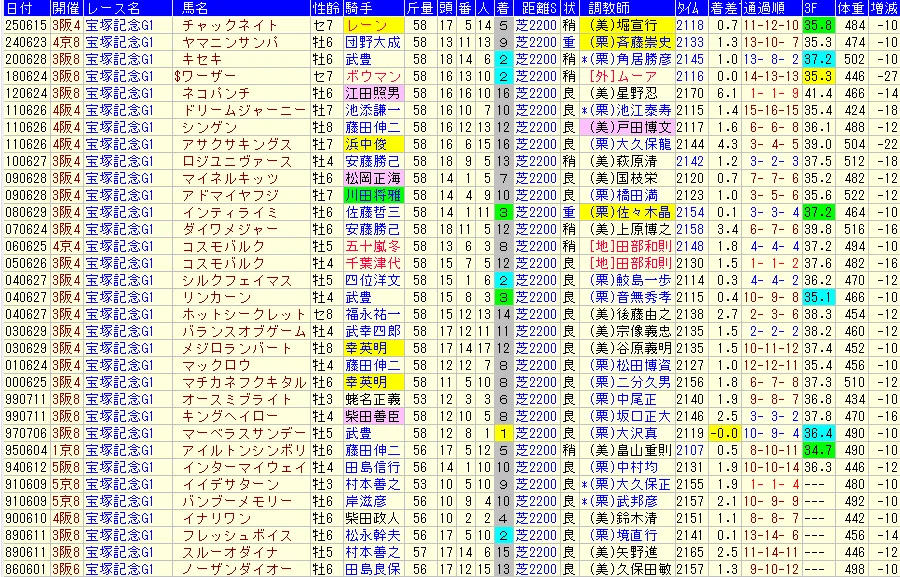Click date 970706
Image resolution: width=900 pixels, height=577 pixels.
tap(25, 433)
